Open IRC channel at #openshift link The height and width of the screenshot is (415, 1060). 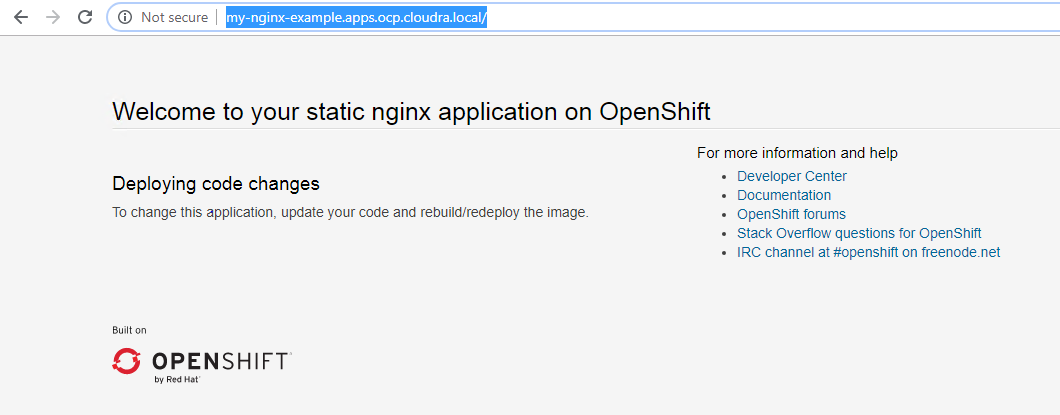[x=869, y=252]
